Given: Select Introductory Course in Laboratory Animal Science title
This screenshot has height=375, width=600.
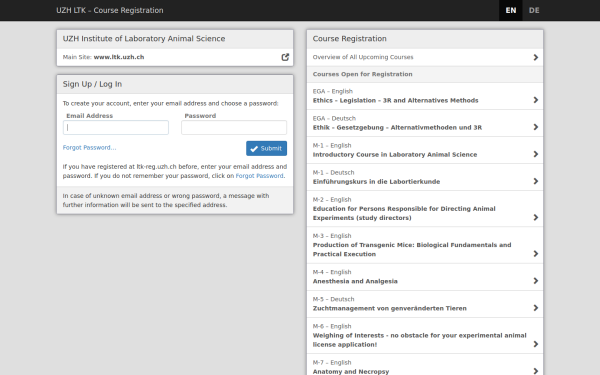Looking at the screenshot, I should [x=395, y=155].
